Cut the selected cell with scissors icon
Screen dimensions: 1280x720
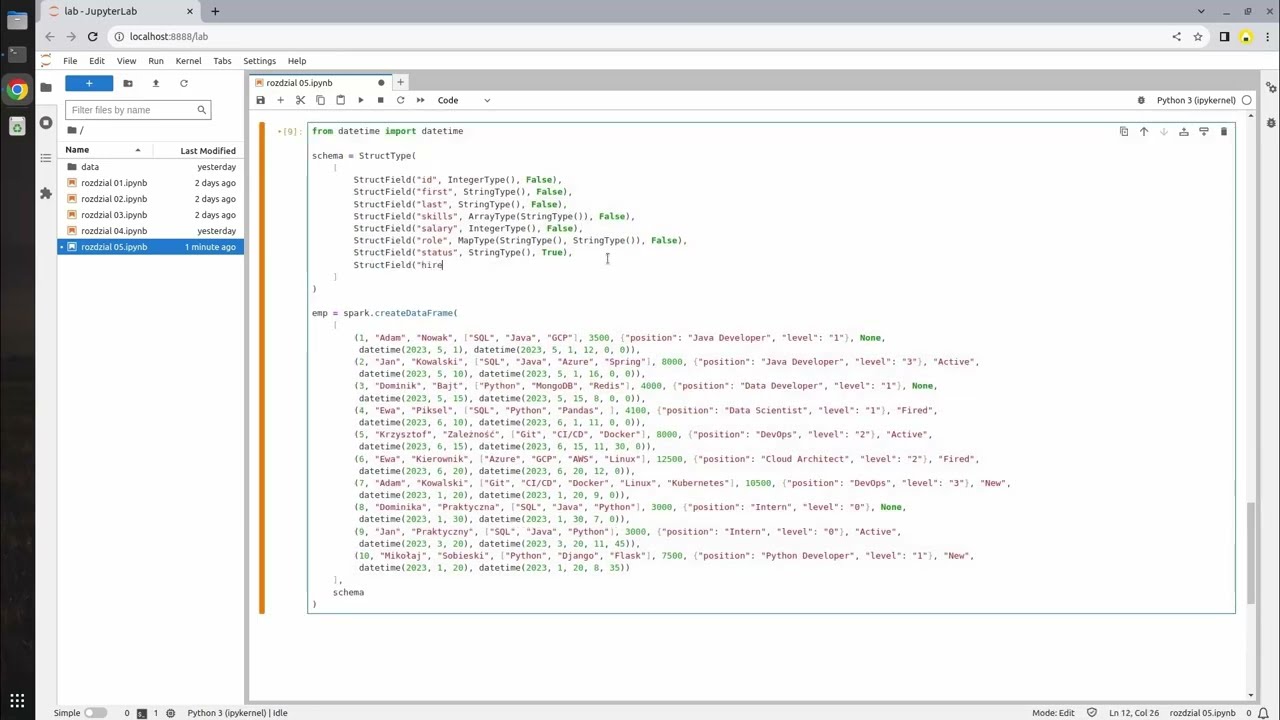coord(300,100)
